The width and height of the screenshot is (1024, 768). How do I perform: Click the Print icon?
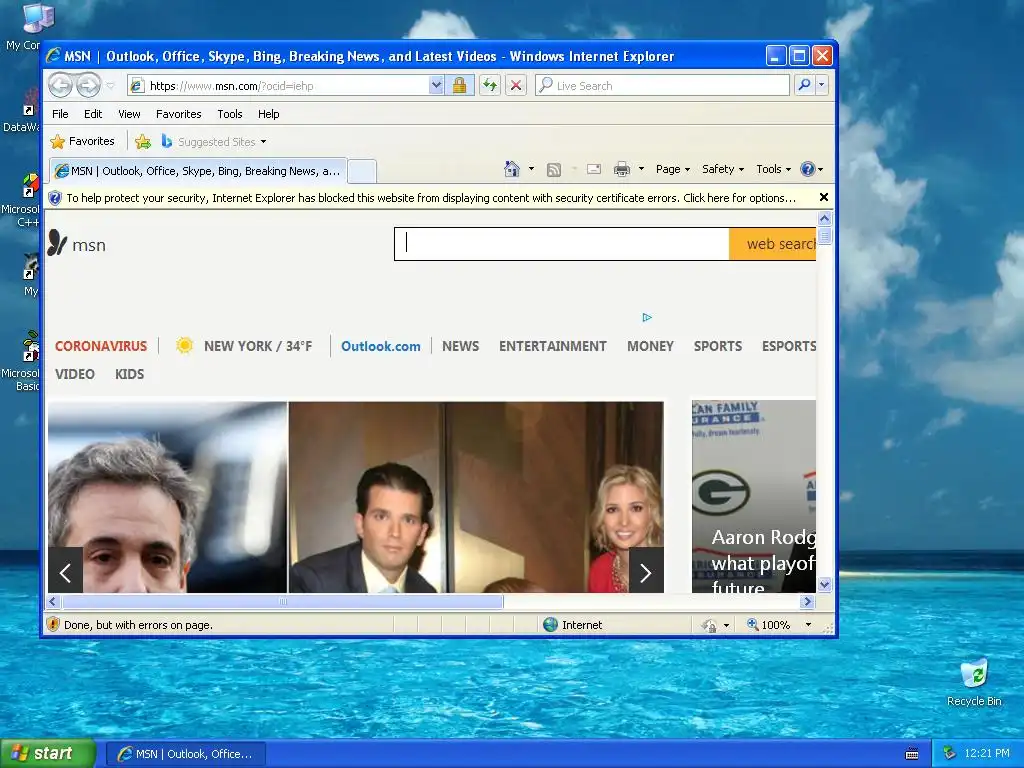tap(622, 169)
